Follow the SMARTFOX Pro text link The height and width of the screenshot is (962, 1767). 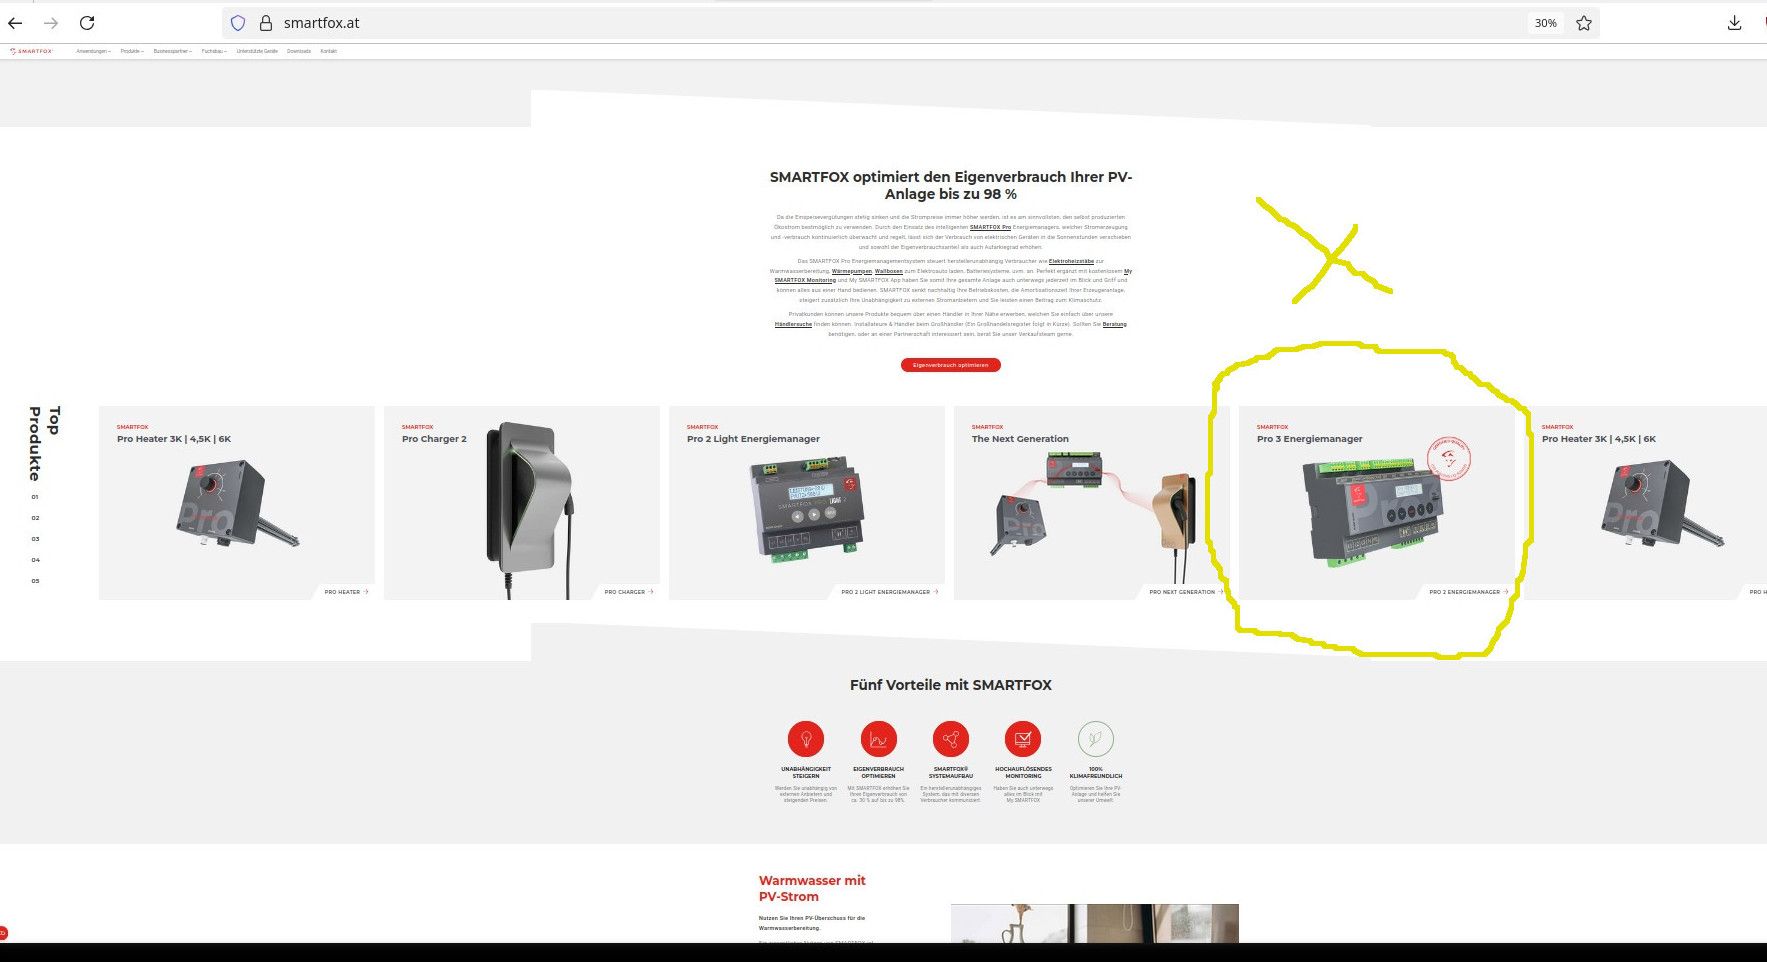click(990, 227)
